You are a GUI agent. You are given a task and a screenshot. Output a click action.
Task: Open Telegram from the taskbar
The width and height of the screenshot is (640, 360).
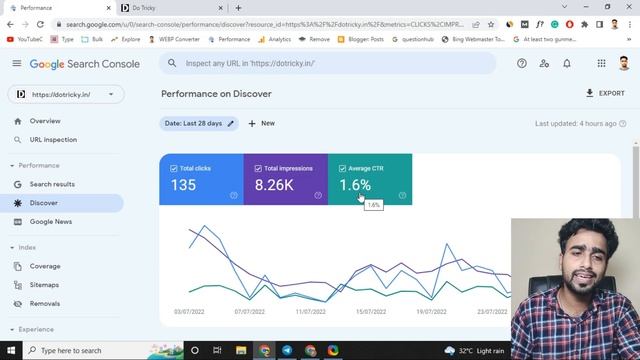click(287, 350)
